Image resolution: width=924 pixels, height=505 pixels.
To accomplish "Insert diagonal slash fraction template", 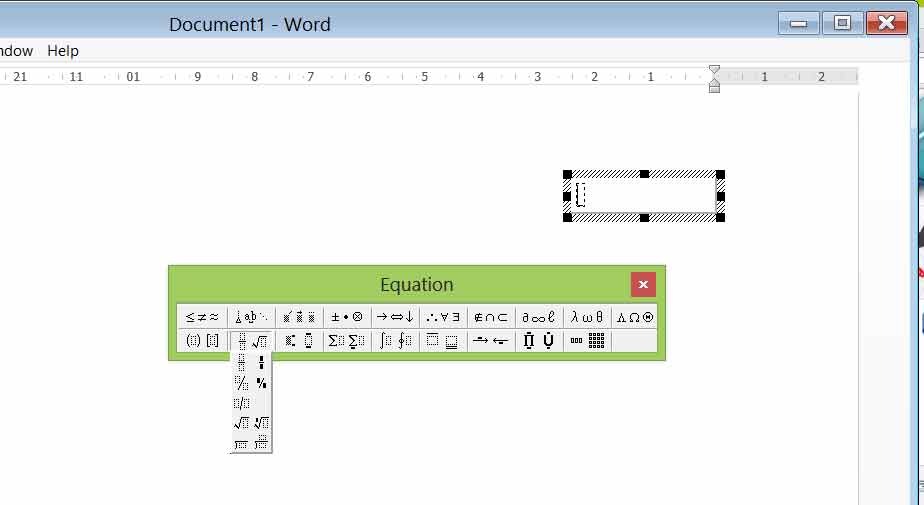I will point(241,383).
